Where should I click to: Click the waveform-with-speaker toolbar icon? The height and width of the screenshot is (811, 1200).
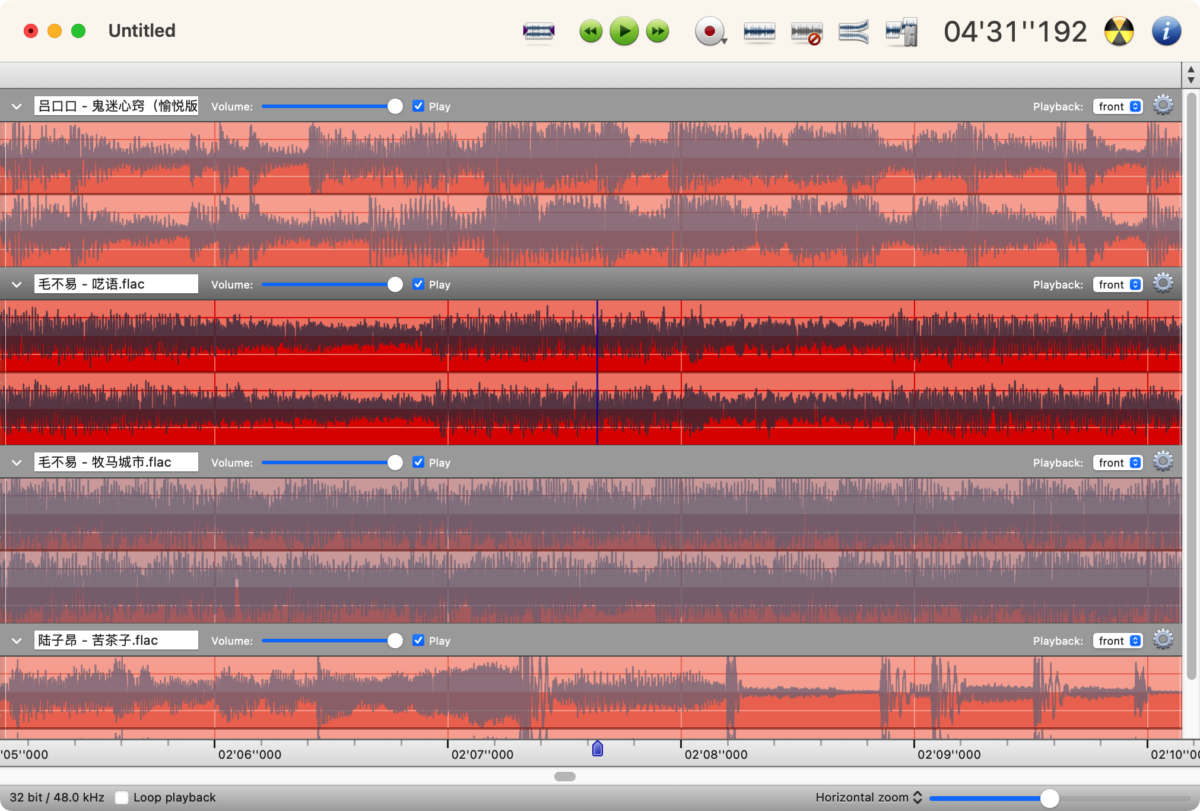coord(901,32)
